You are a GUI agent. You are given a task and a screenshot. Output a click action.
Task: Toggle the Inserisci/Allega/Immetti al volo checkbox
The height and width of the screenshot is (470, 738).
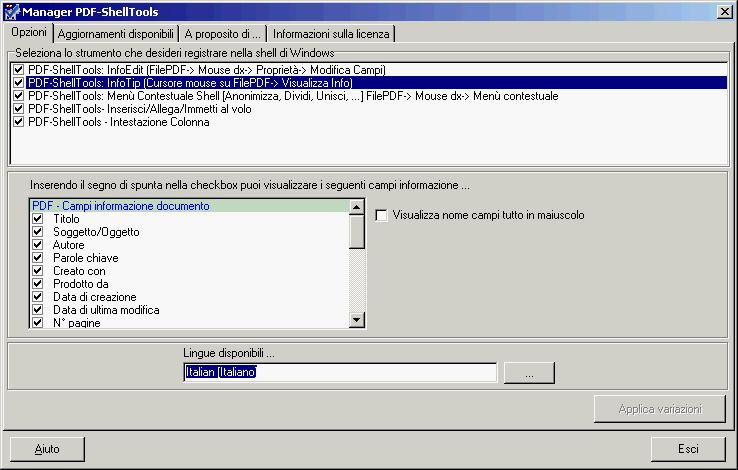(18, 109)
